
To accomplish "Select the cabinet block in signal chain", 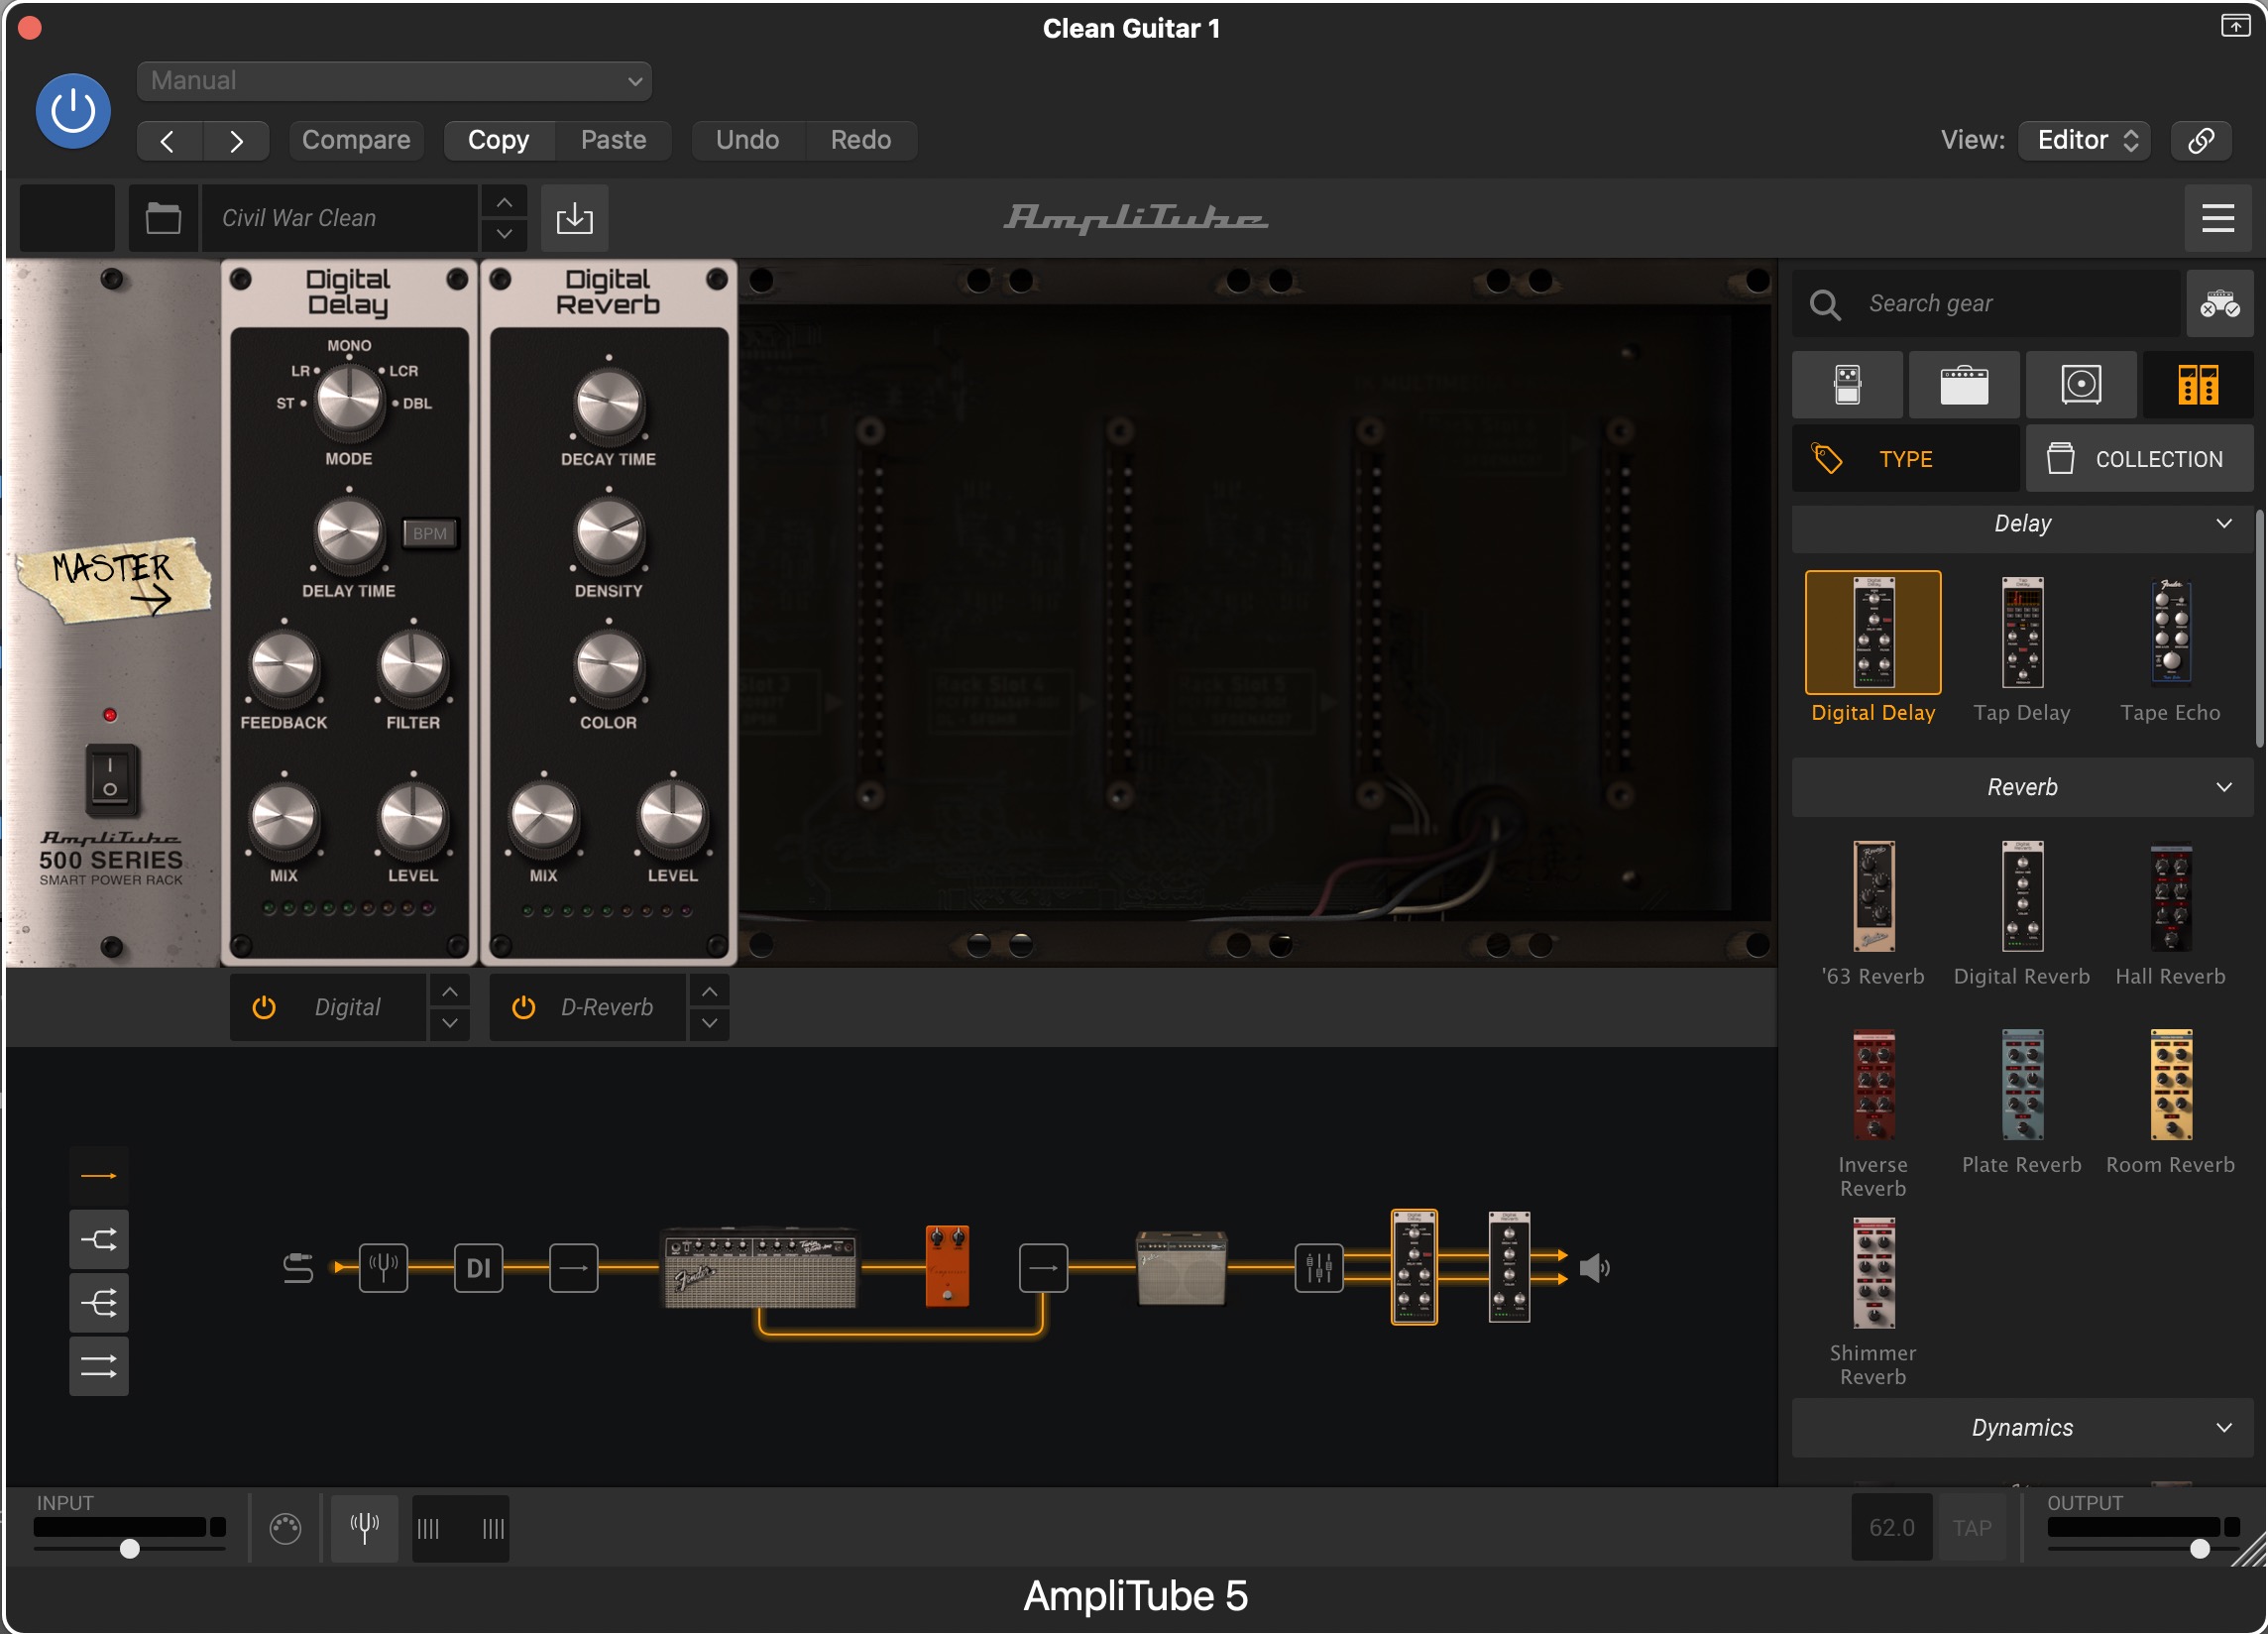I will [x=1181, y=1268].
